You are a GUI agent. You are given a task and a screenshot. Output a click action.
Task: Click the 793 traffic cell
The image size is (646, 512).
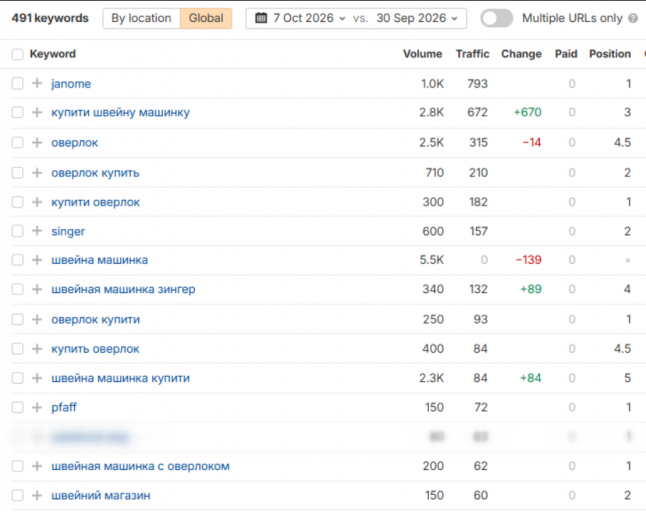click(477, 84)
